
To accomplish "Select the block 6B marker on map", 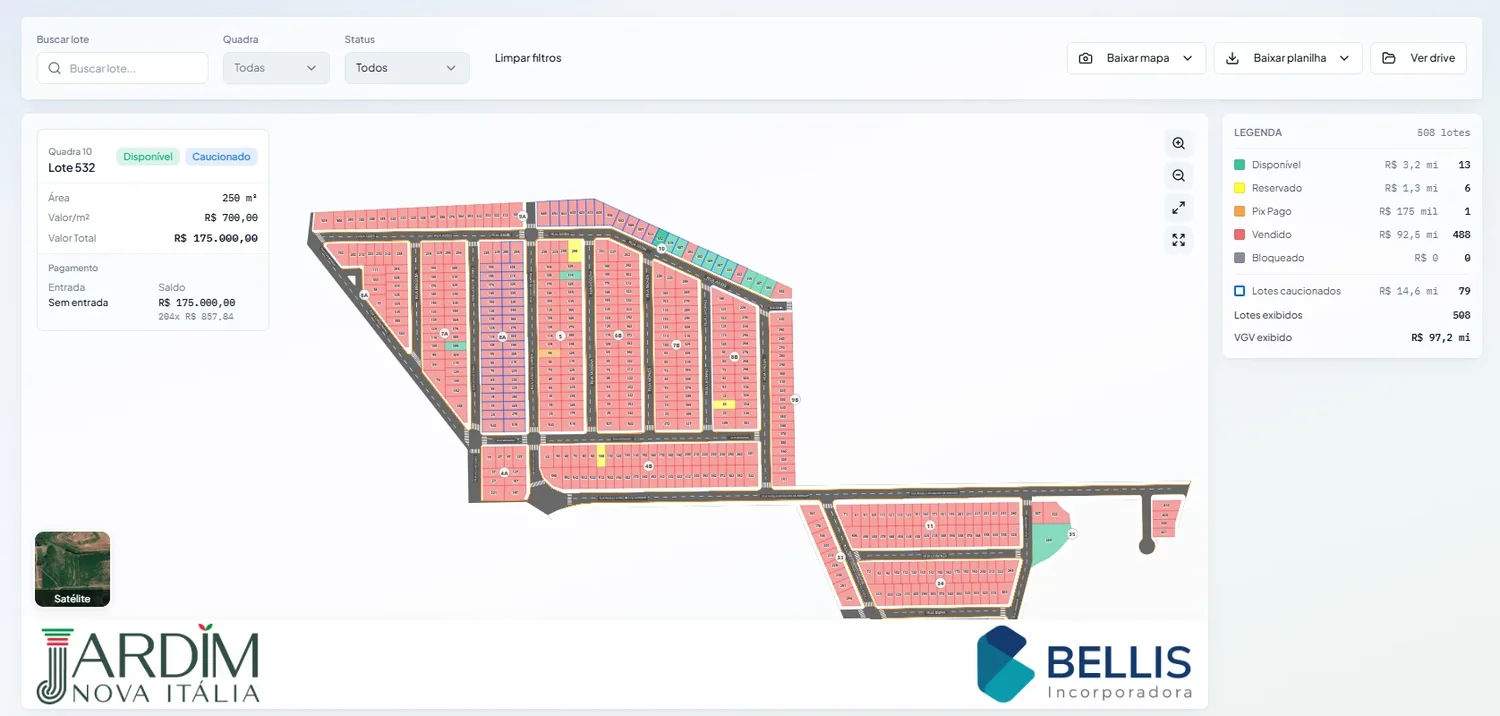I will pyautogui.click(x=618, y=335).
